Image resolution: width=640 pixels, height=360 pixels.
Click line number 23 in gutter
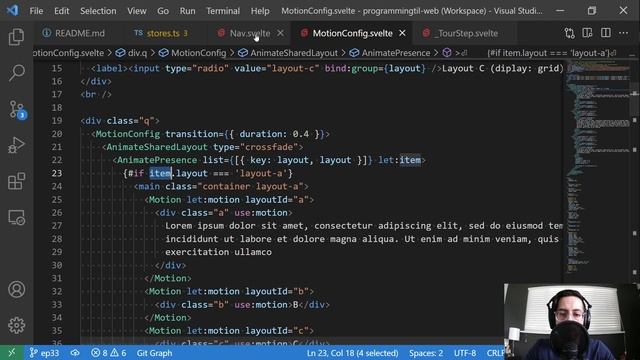pyautogui.click(x=57, y=173)
